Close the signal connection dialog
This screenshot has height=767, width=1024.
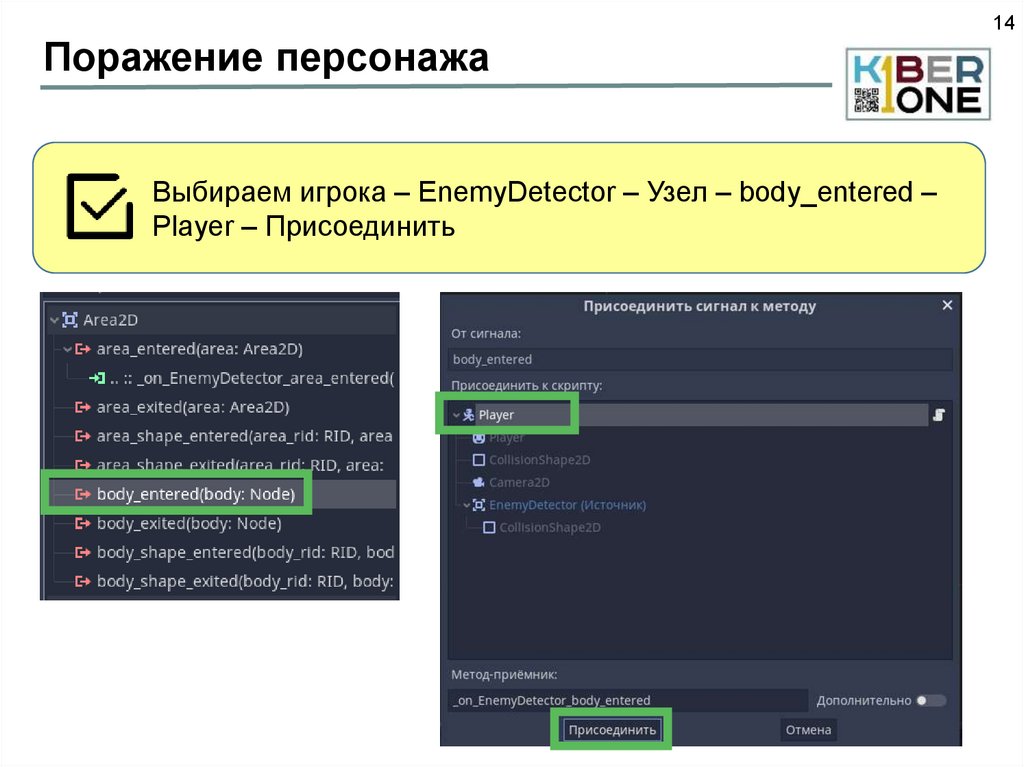click(x=947, y=306)
